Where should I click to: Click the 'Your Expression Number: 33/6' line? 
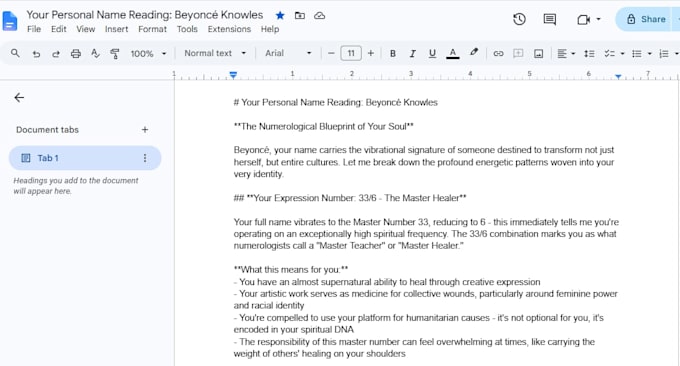(350, 198)
